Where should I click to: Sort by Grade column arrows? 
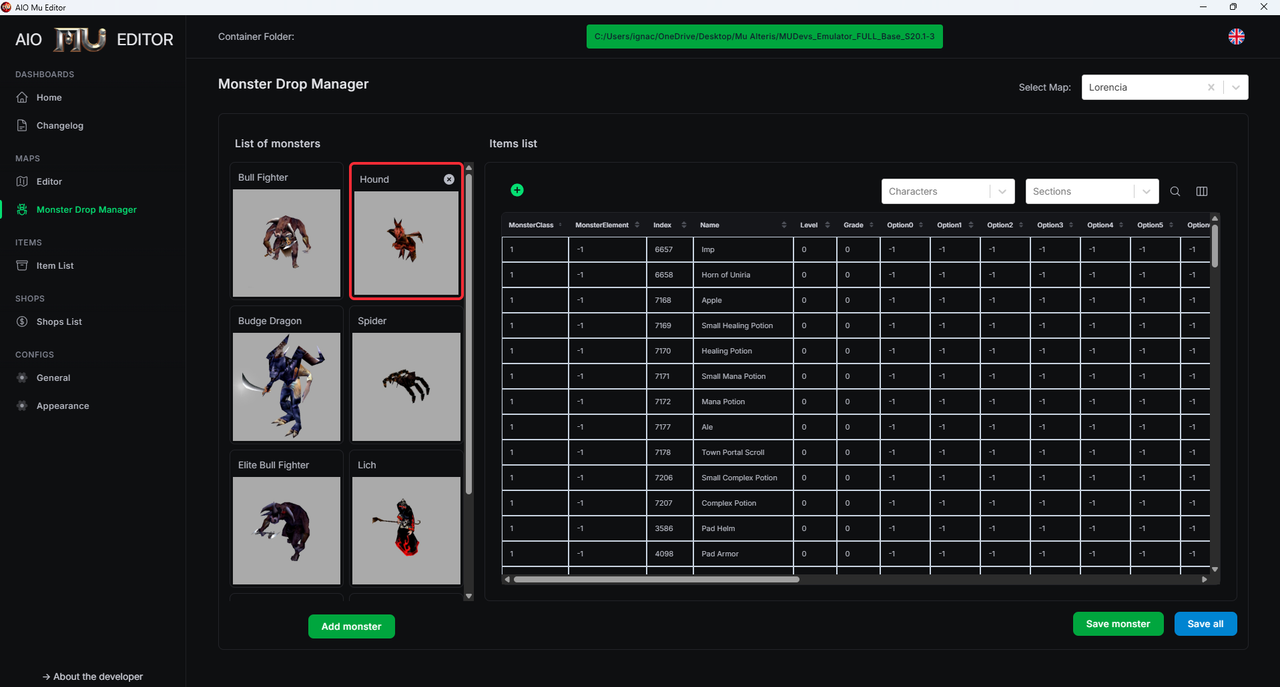pyautogui.click(x=872, y=225)
